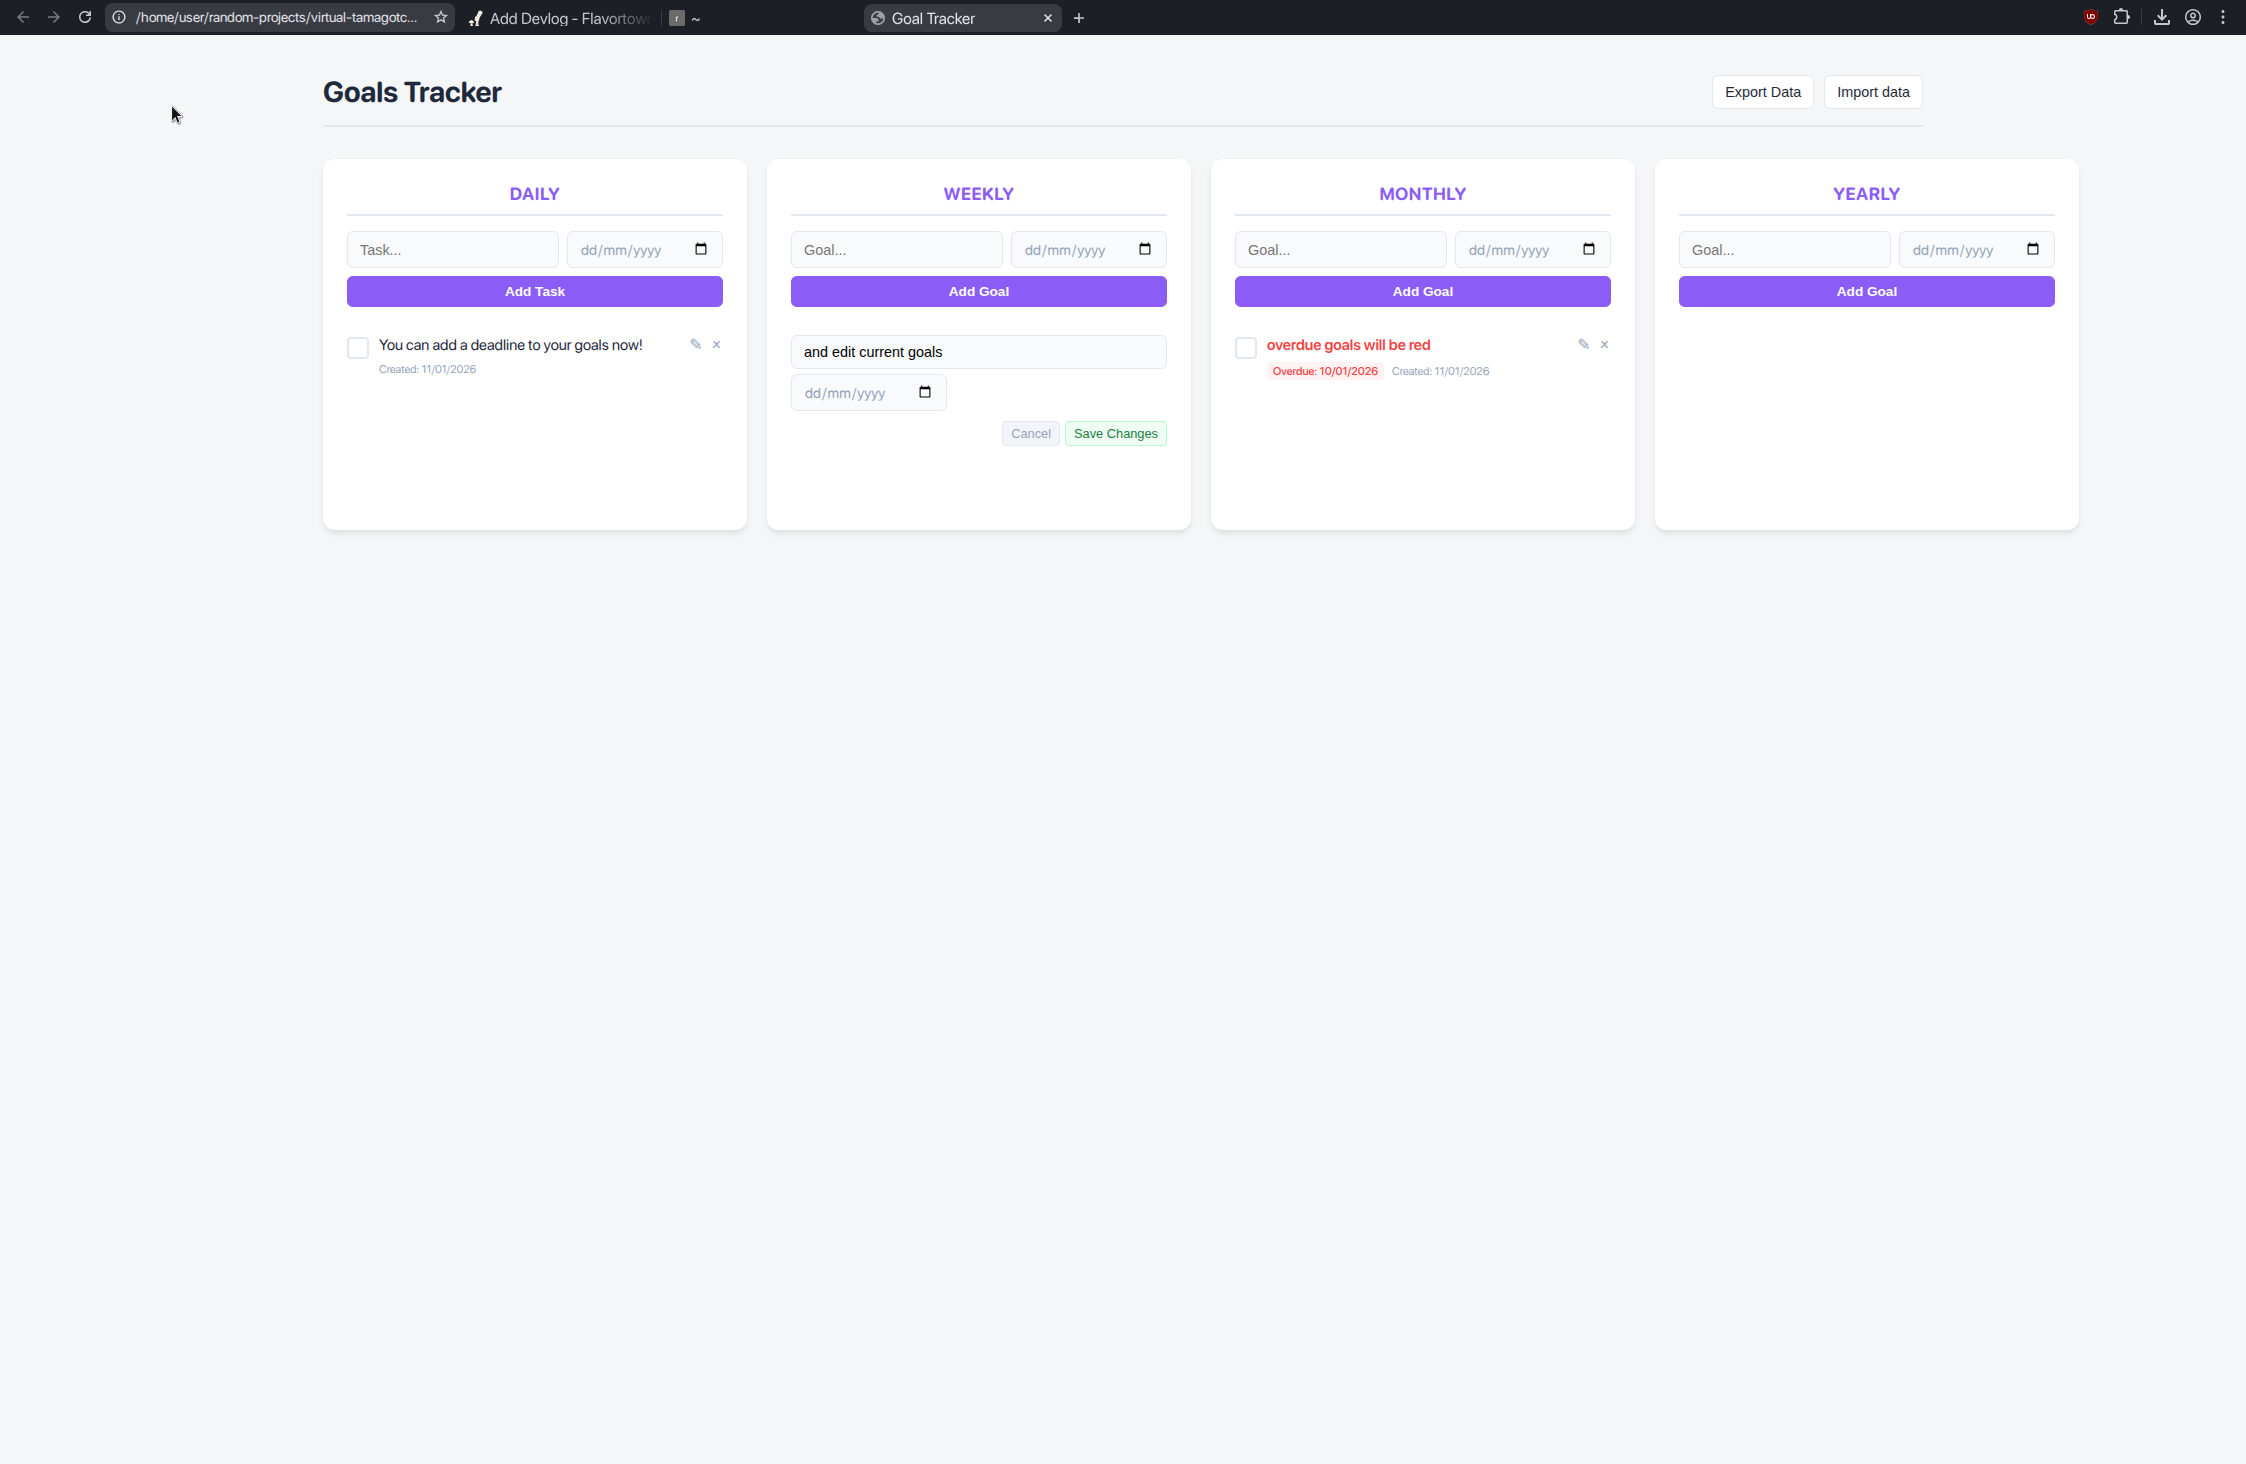This screenshot has height=1464, width=2246.
Task: Open calendar picker in weekly edit date field
Action: [x=925, y=392]
